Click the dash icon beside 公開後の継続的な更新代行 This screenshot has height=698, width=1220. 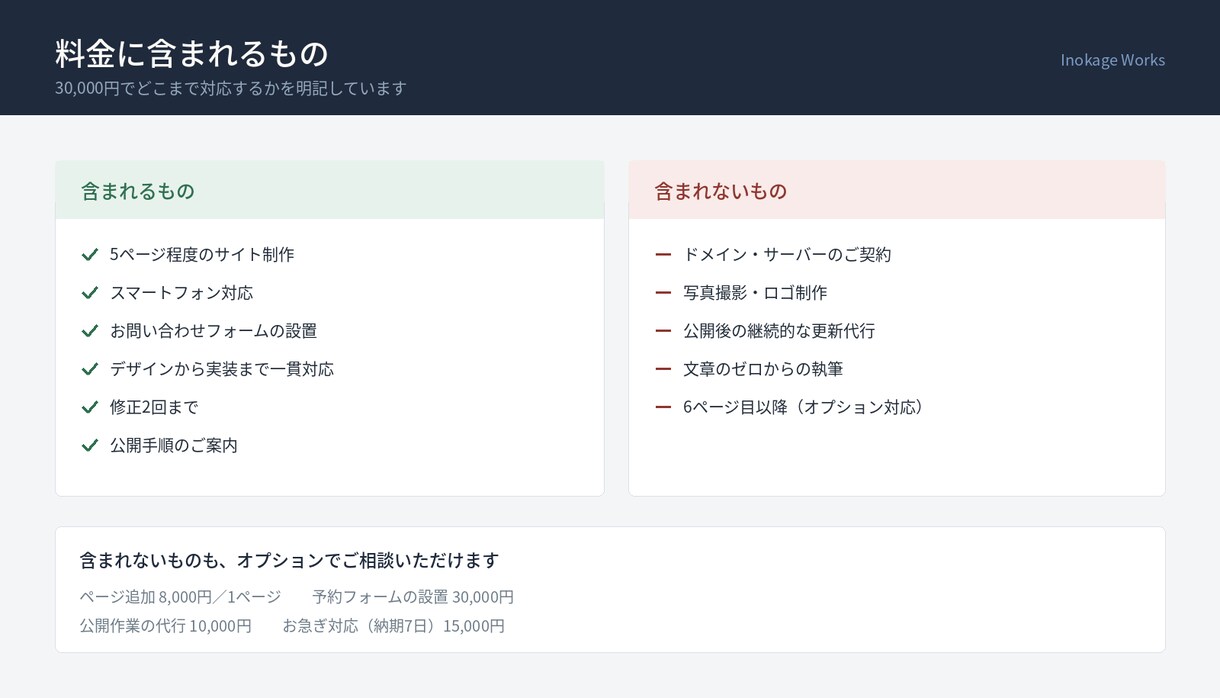click(x=663, y=330)
